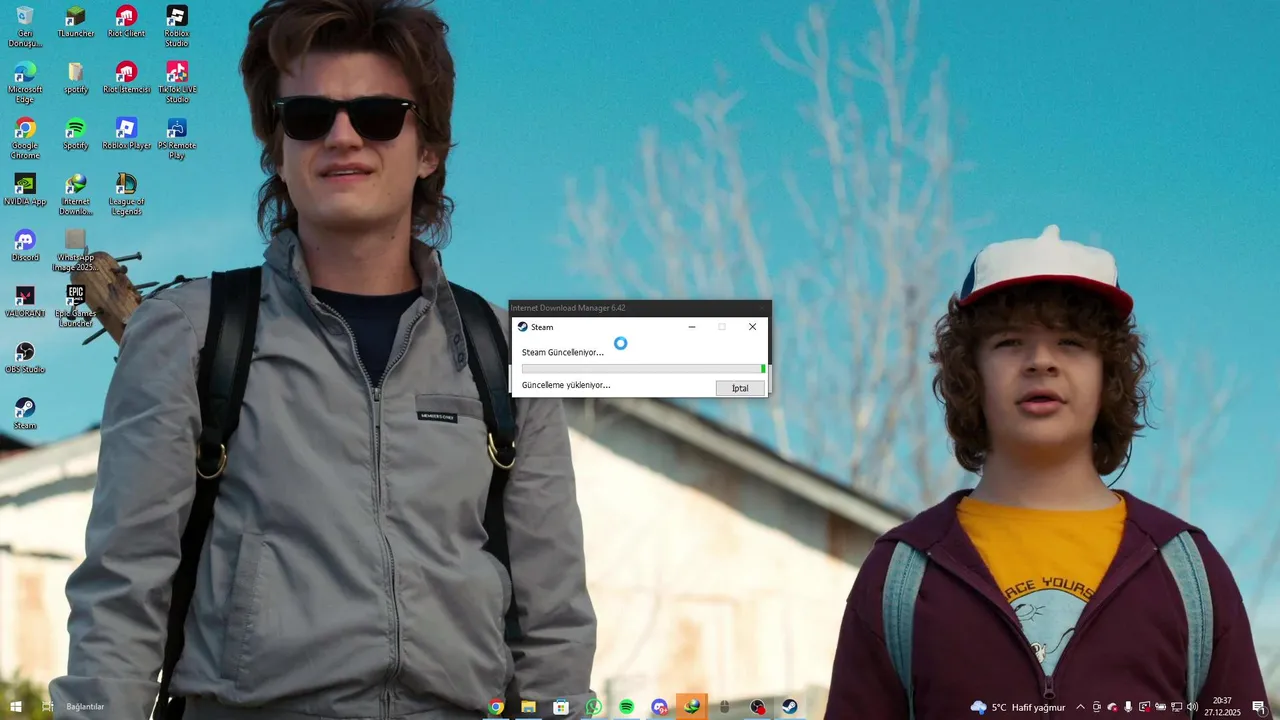Select the Internet Download Manager desktop icon
Viewport: 1280px width, 720px height.
(x=76, y=194)
